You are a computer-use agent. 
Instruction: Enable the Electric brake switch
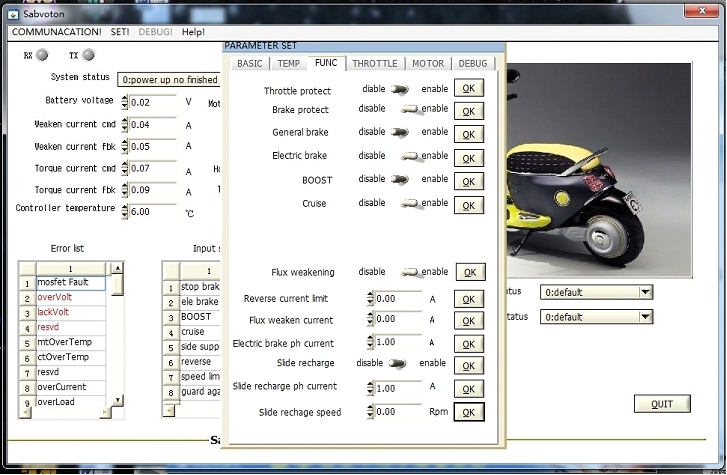(408, 156)
